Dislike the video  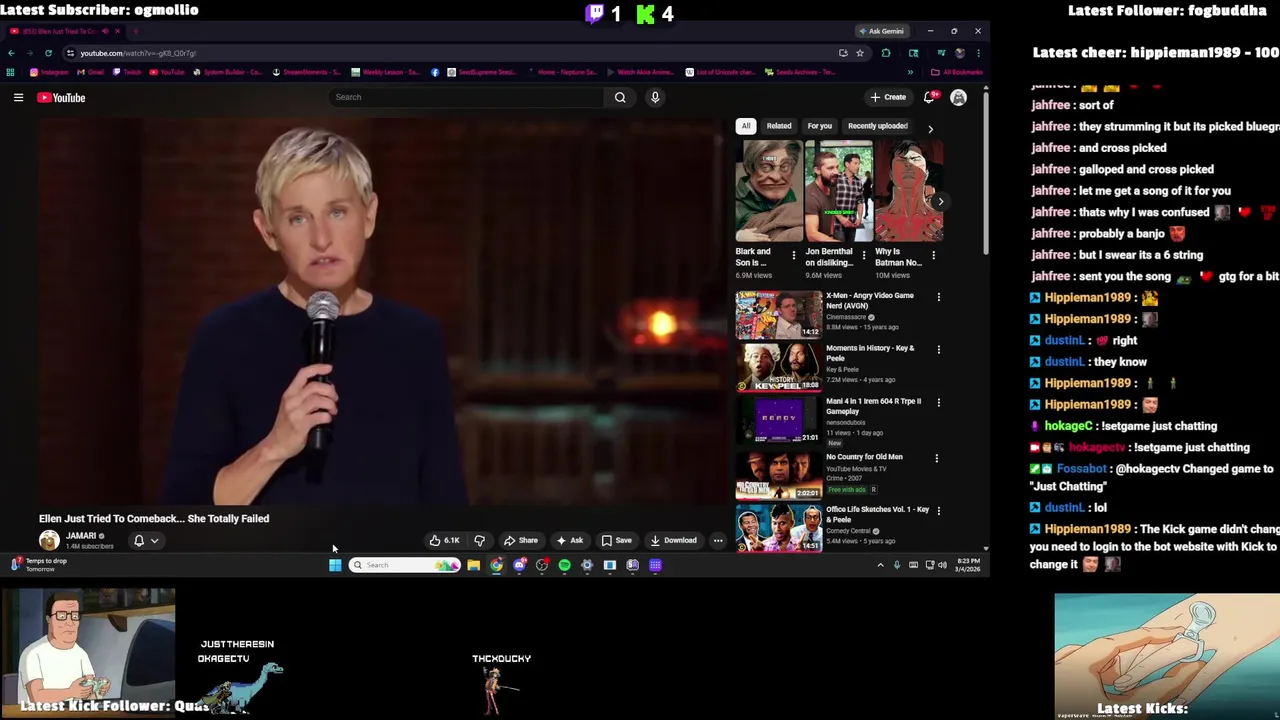(480, 540)
